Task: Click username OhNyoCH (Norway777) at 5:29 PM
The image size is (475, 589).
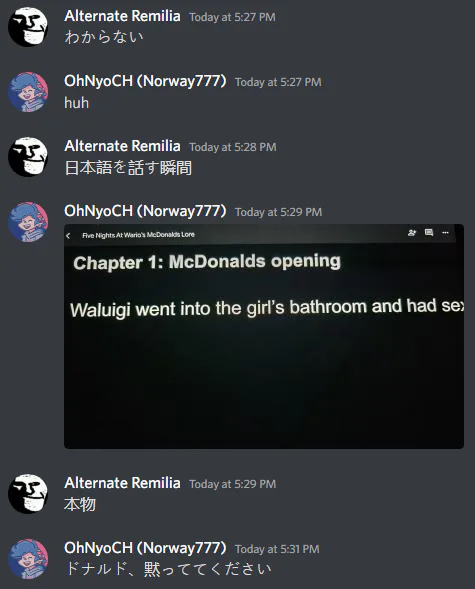Action: click(x=145, y=211)
